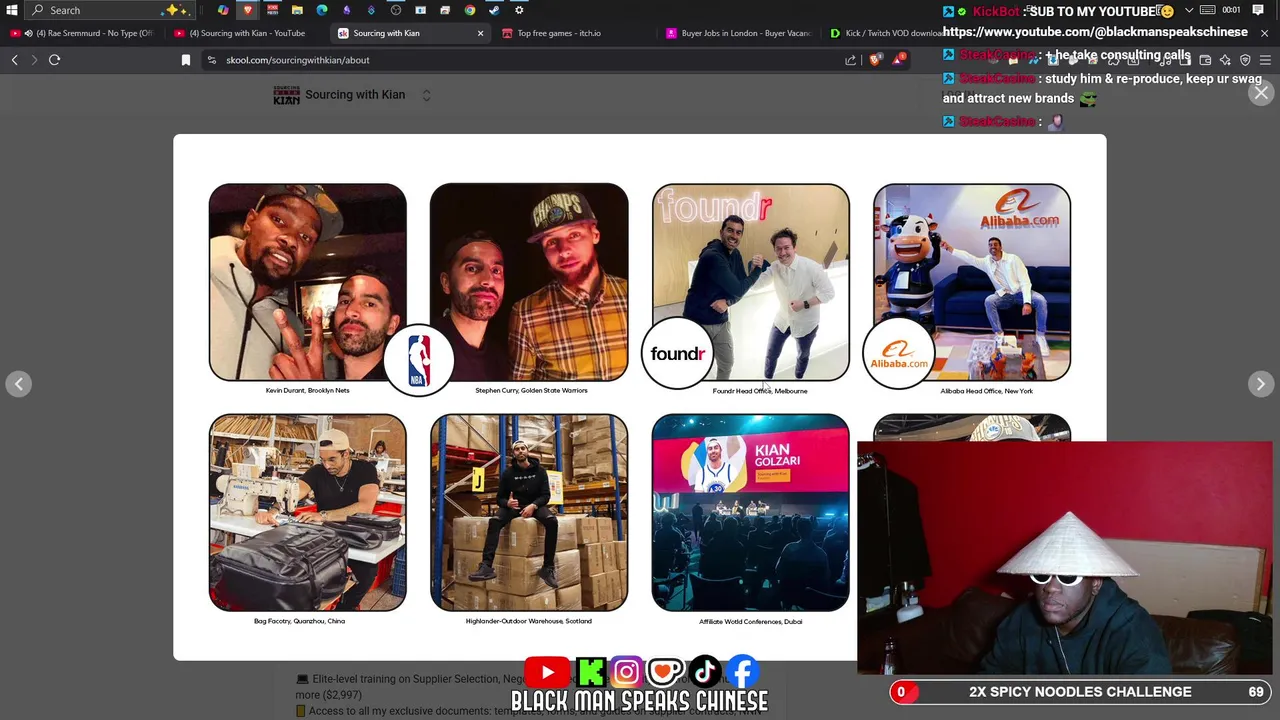Open the Brave Shields lion icon
The width and height of the screenshot is (1280, 720).
pos(875,60)
